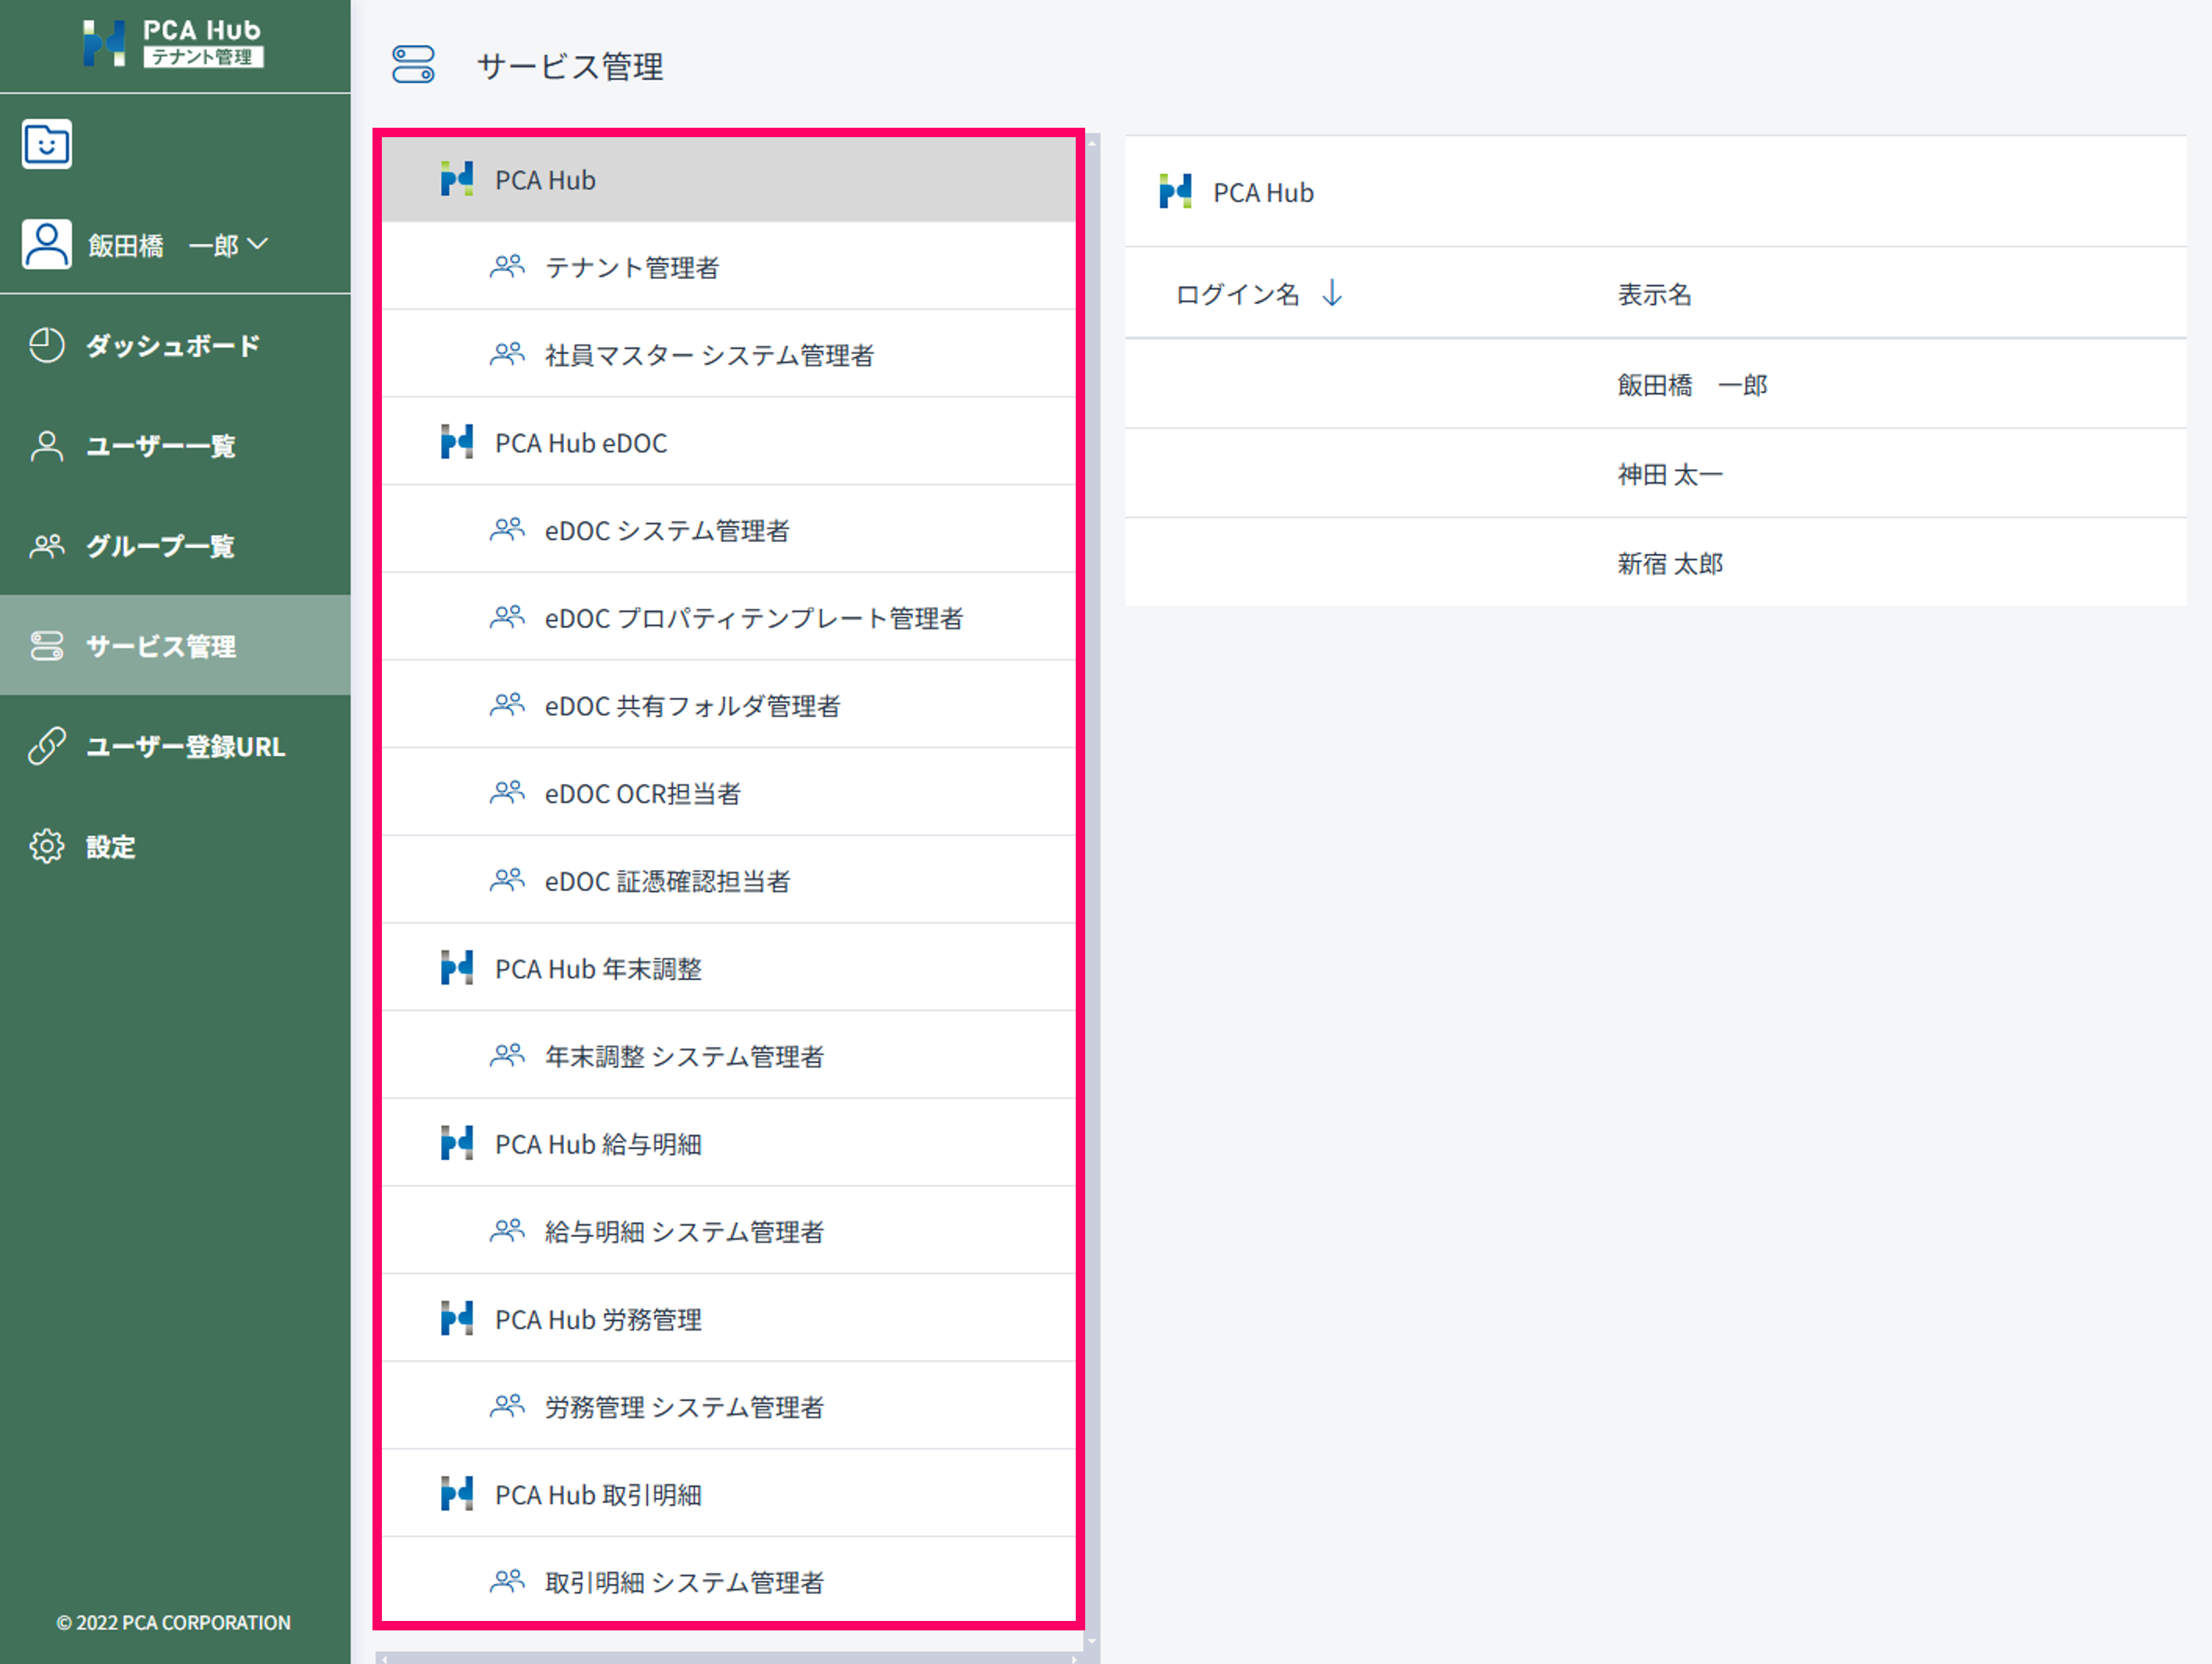2212x1664 pixels.
Task: Click the user avatar icon for 飯田橋 一郎
Action: point(47,244)
